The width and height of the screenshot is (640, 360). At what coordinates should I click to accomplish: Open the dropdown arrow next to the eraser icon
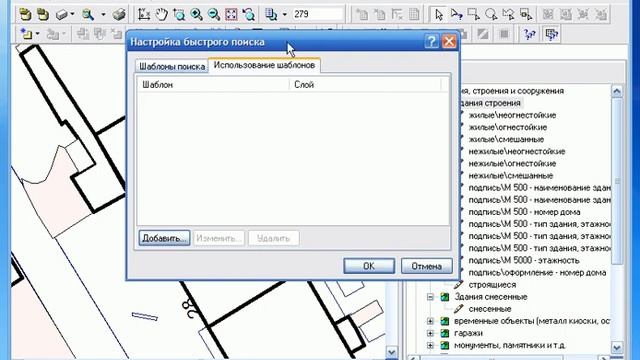point(72,15)
